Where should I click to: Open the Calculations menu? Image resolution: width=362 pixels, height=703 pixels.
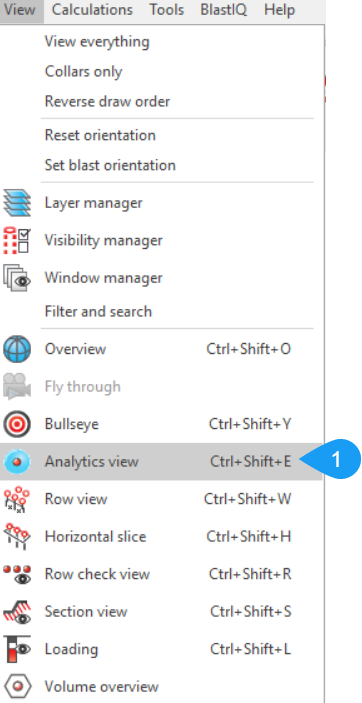(92, 10)
